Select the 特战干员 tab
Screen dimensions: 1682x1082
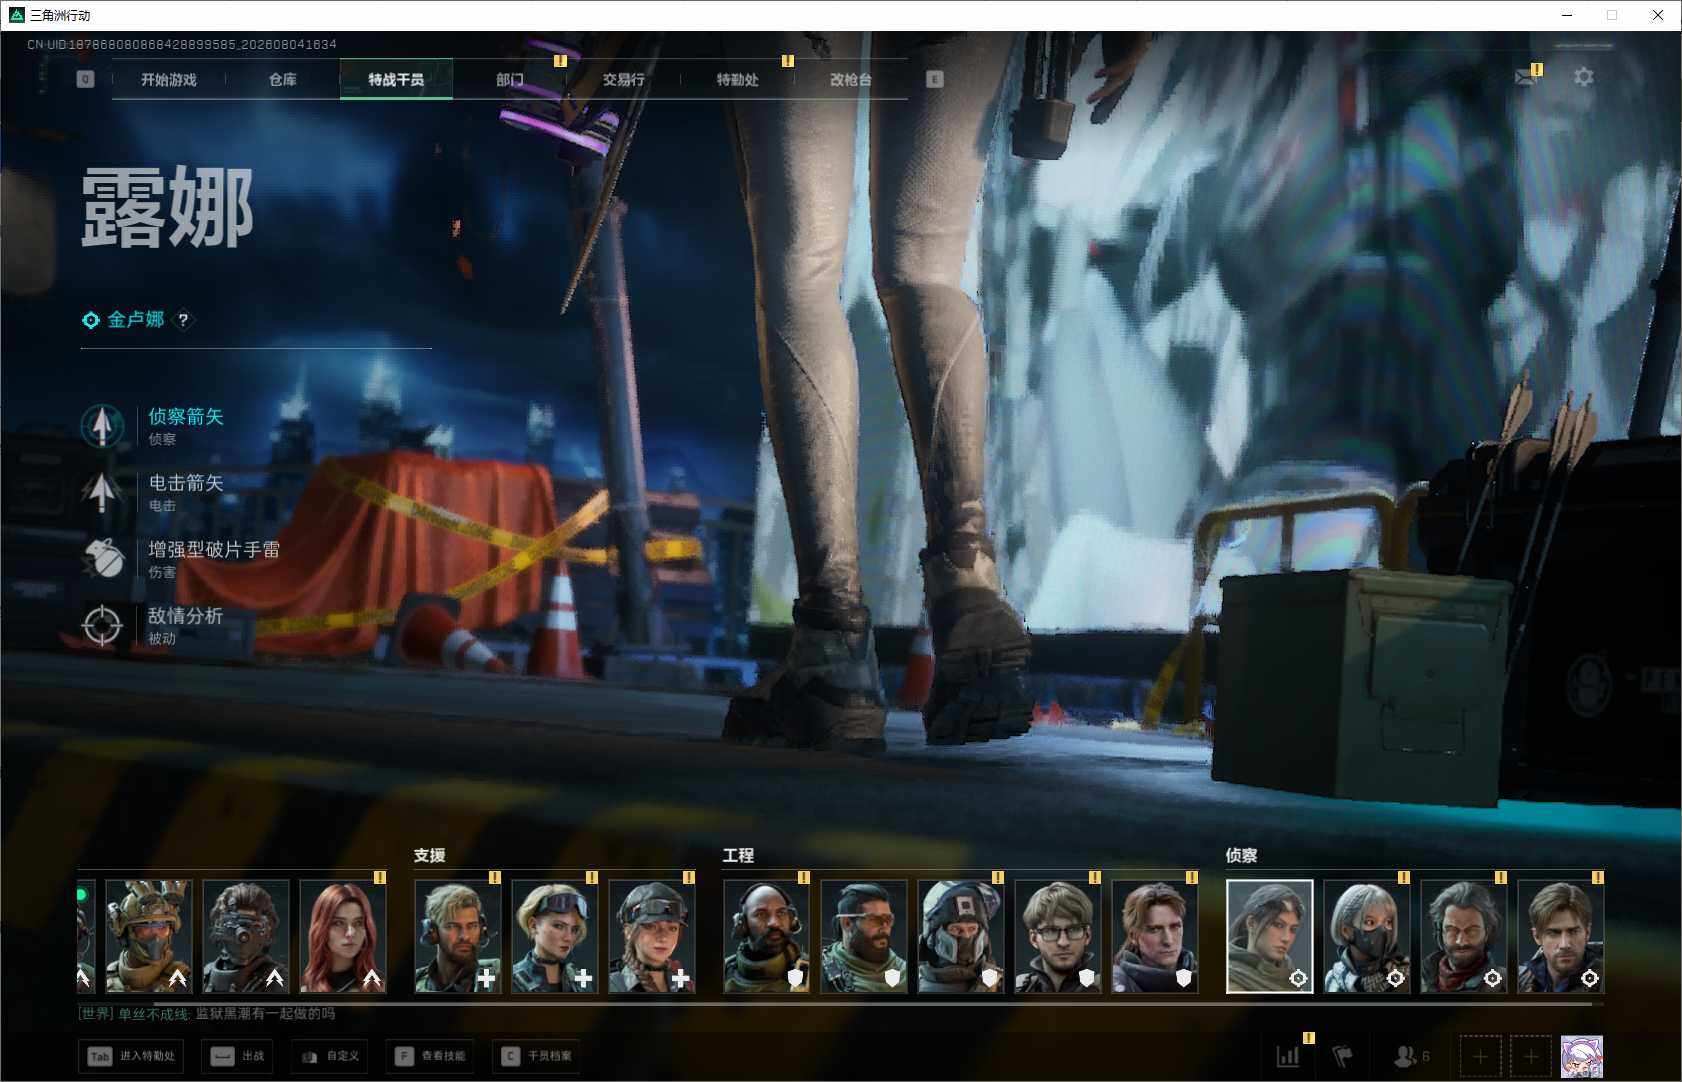[396, 79]
